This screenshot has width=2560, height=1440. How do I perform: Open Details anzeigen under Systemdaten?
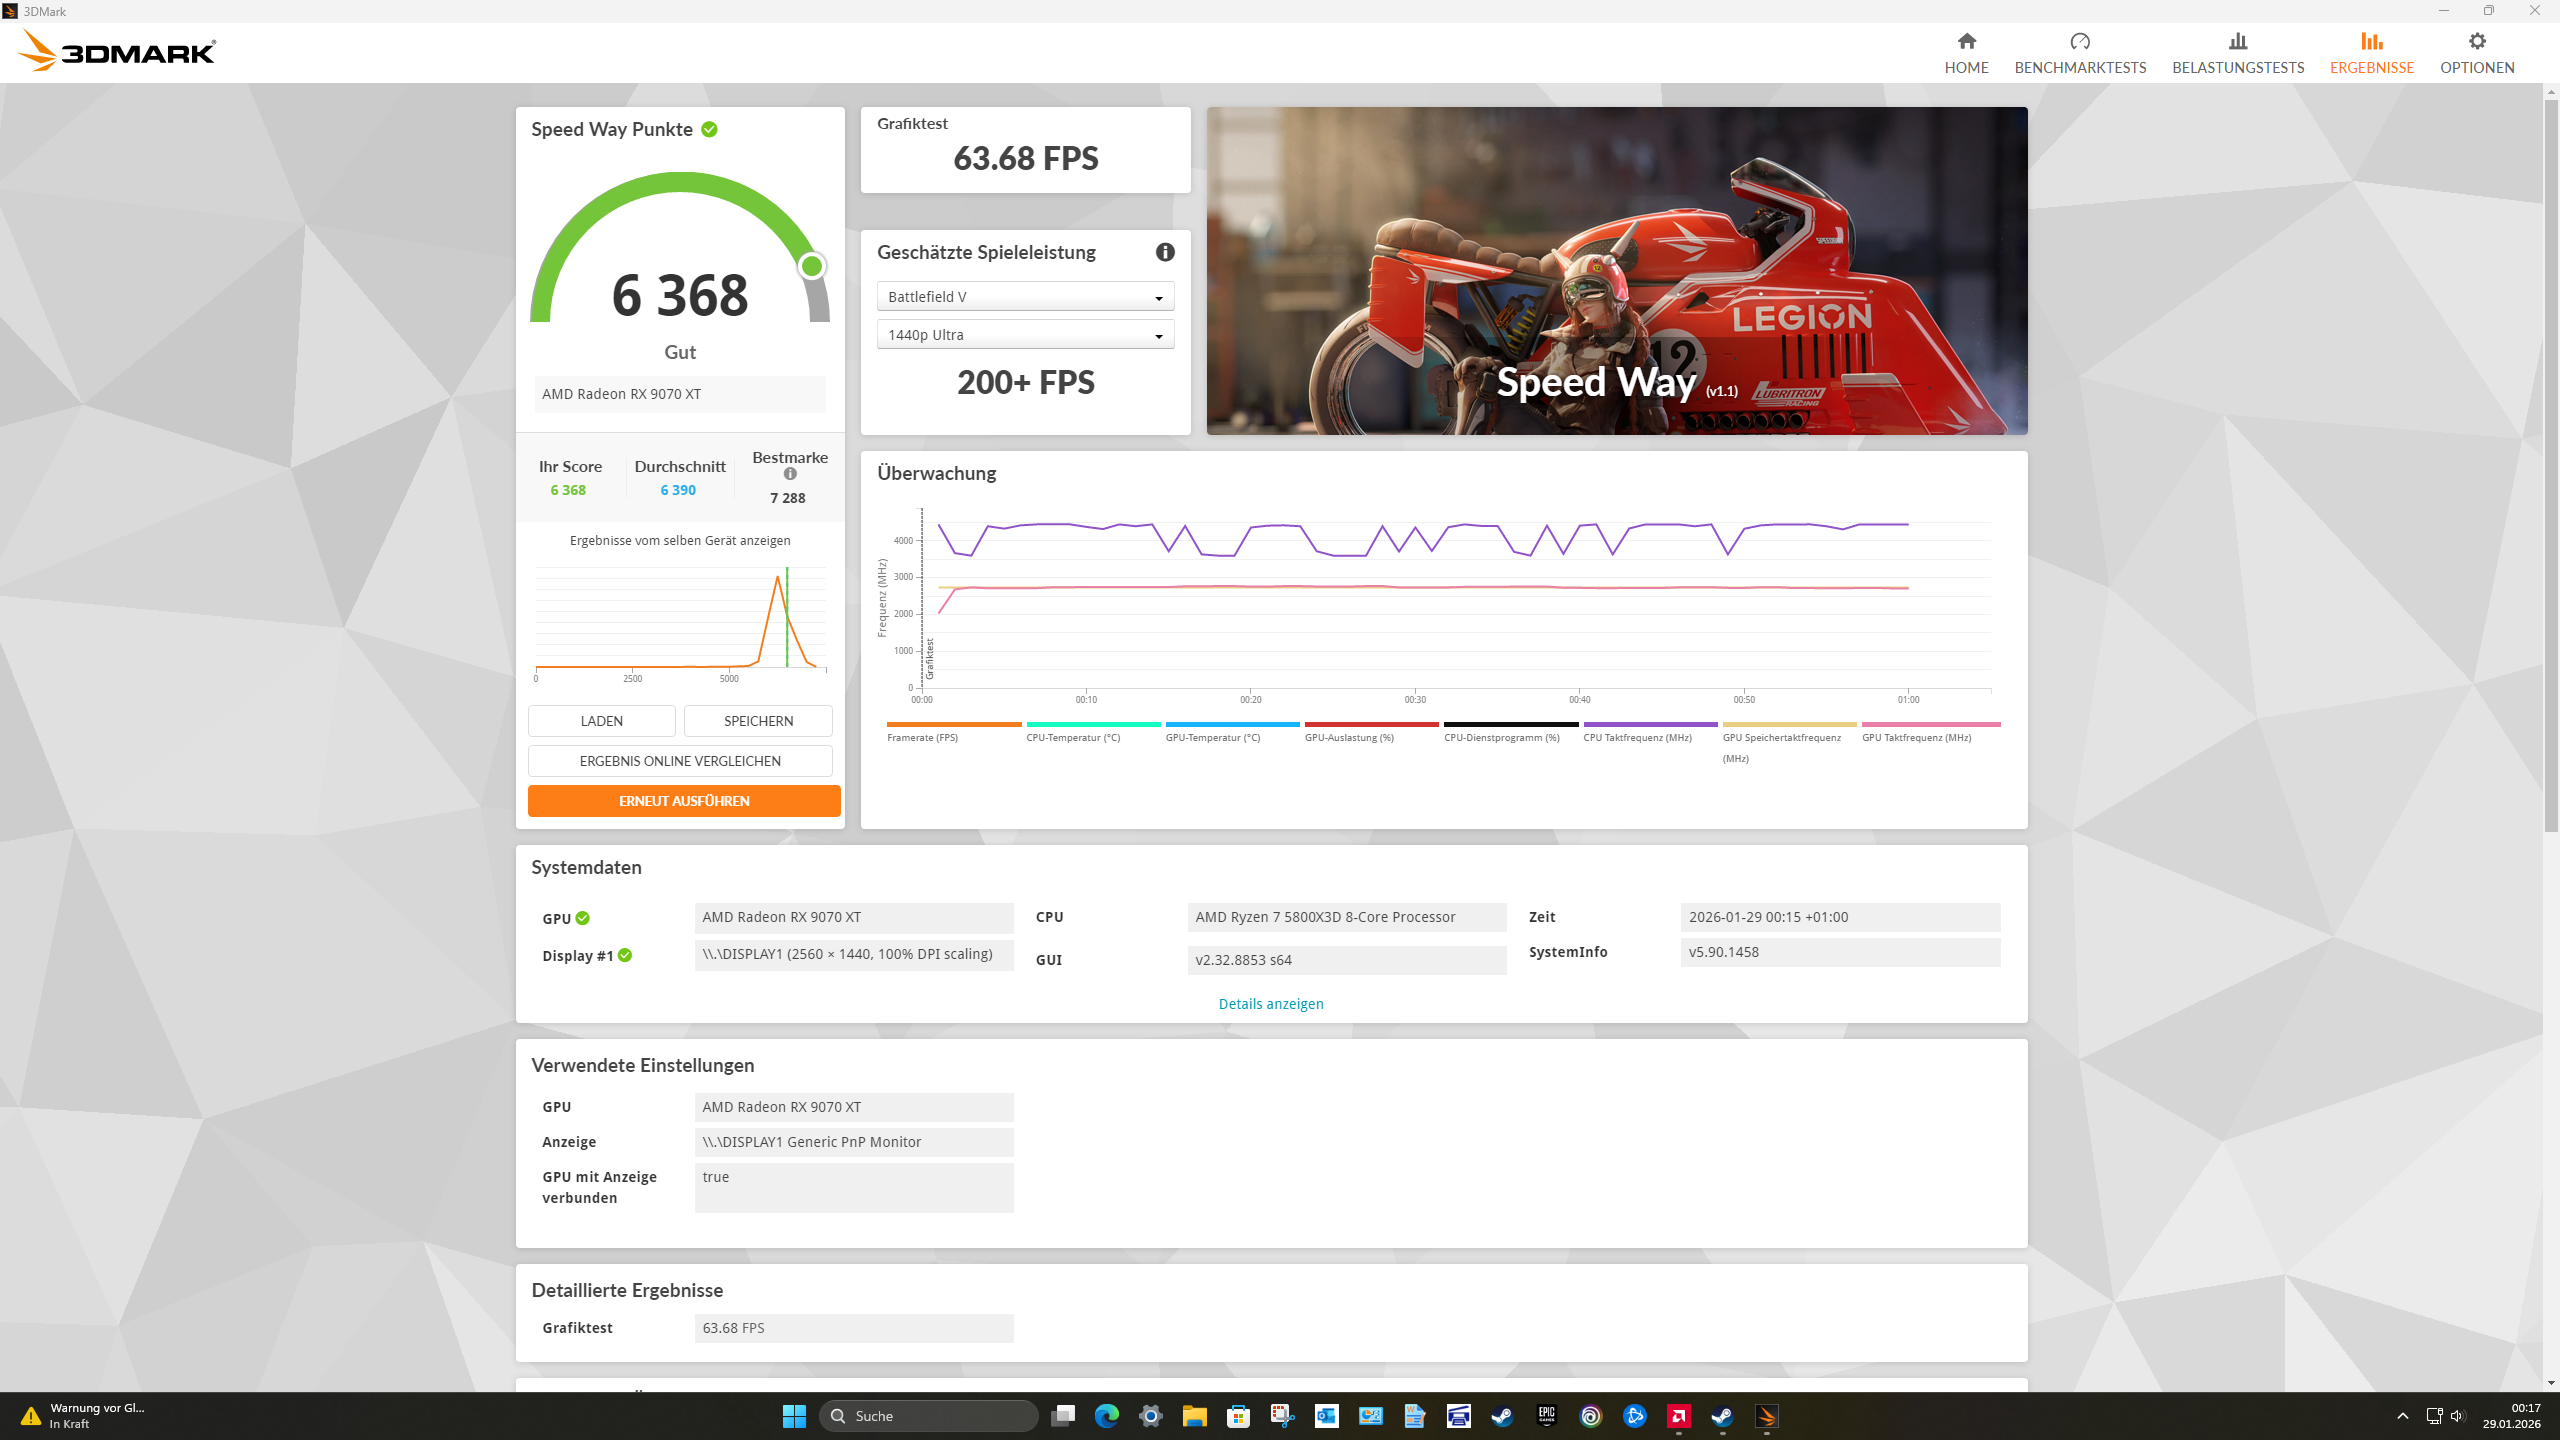1270,1003
